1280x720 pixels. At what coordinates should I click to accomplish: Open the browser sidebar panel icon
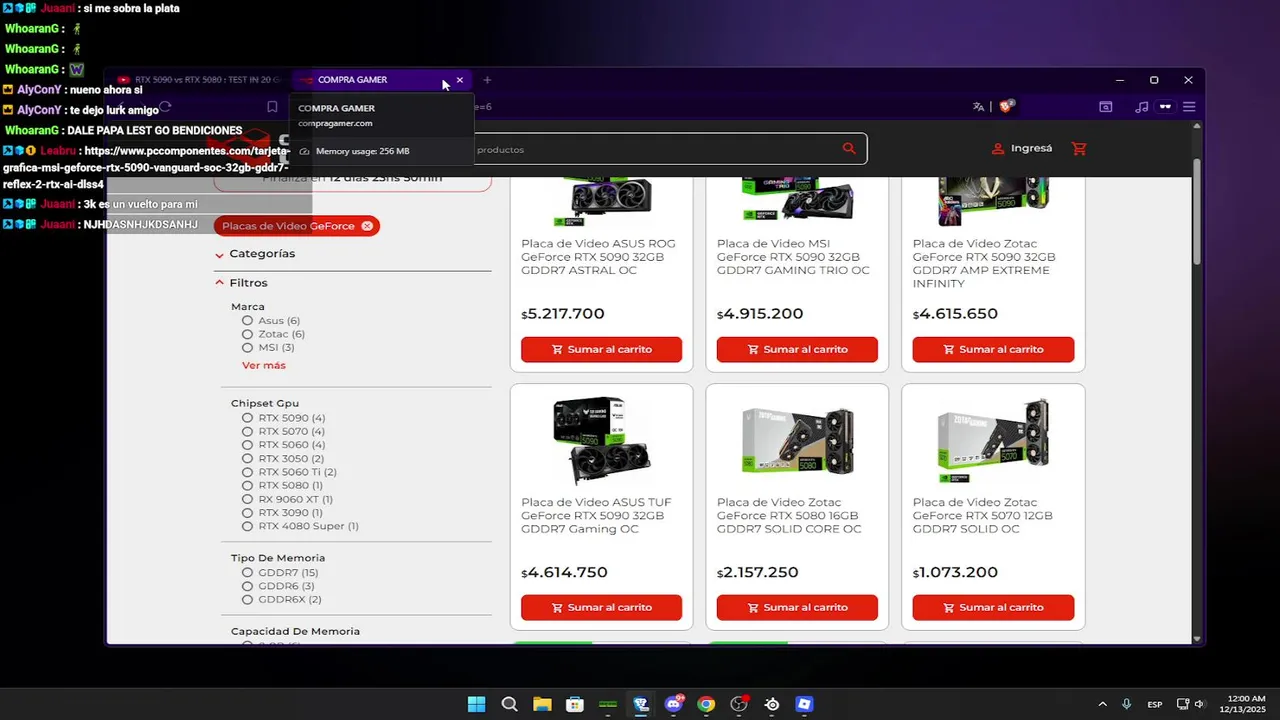point(1105,106)
